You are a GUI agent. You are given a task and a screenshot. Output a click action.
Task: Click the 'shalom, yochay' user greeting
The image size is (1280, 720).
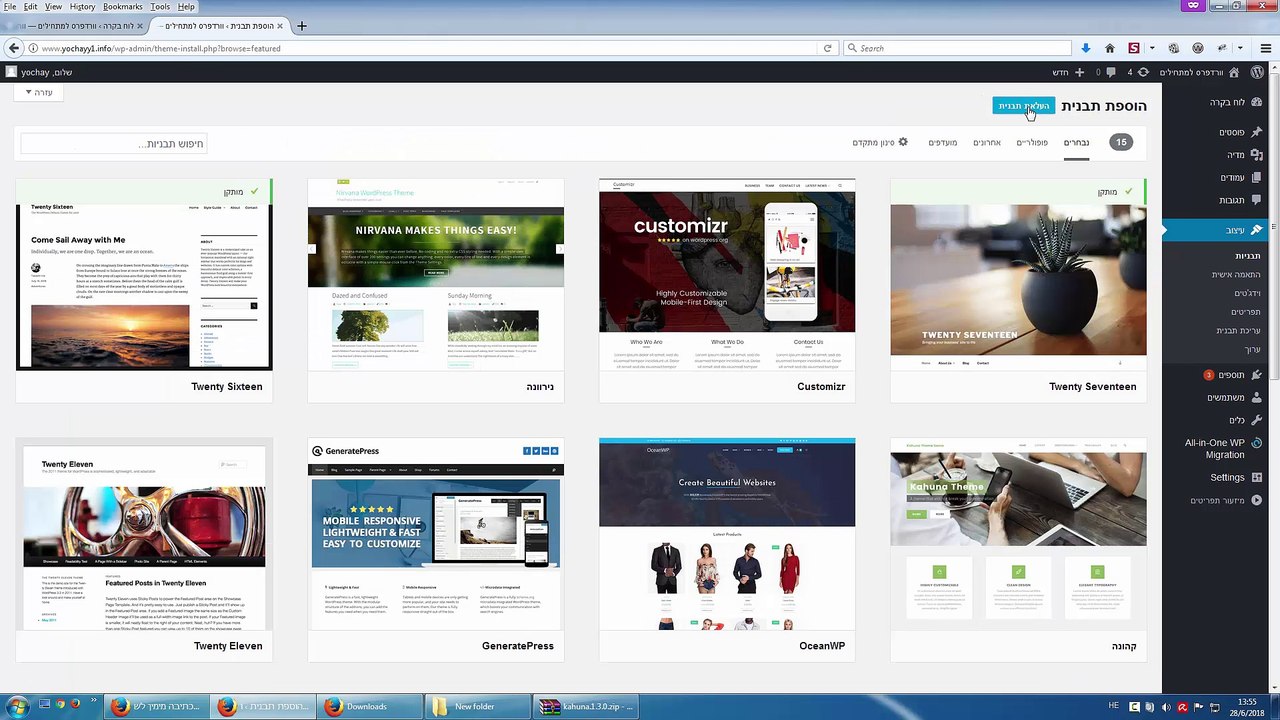click(38, 72)
